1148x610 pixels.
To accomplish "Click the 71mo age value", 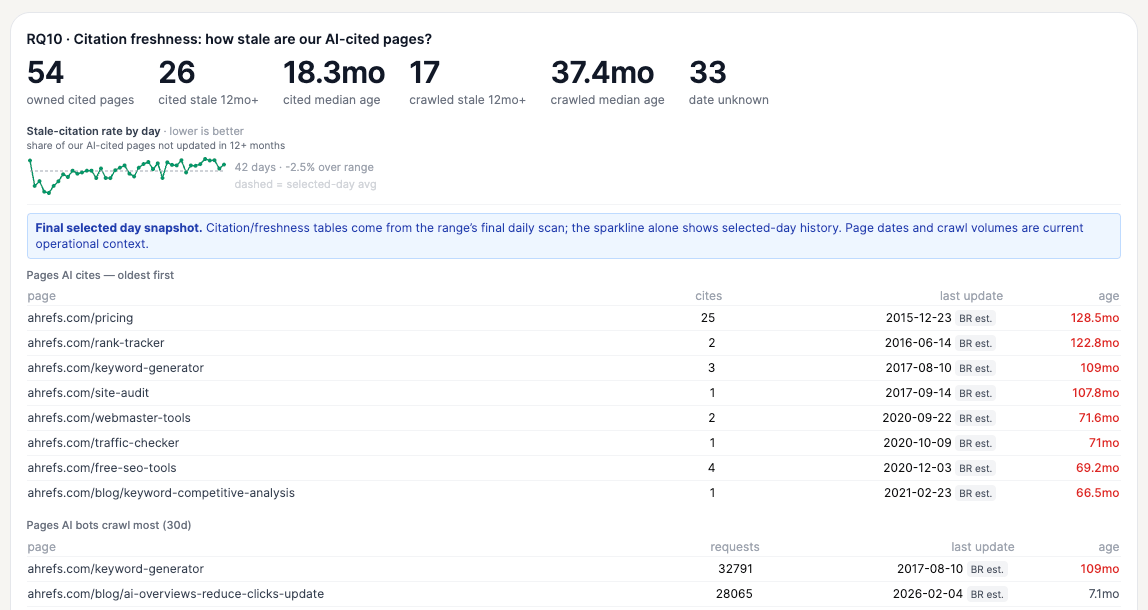I will [x=1104, y=442].
